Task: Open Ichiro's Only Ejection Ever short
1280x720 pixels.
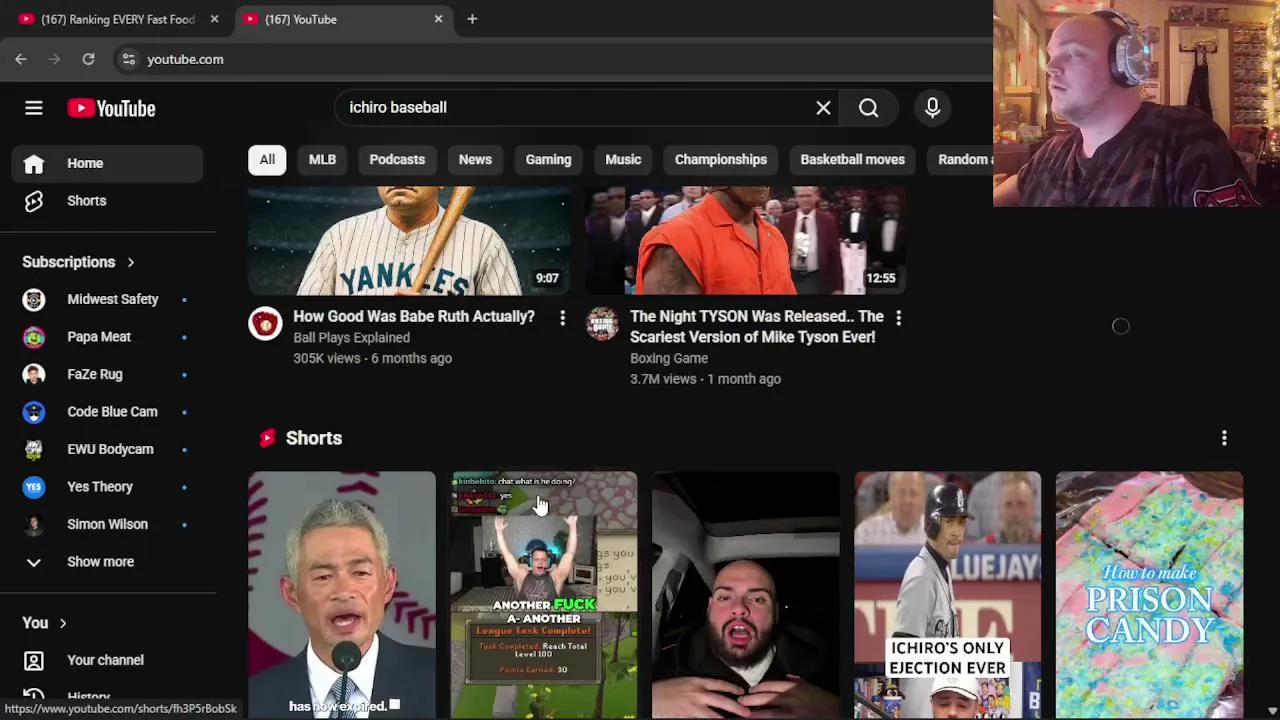Action: point(948,595)
